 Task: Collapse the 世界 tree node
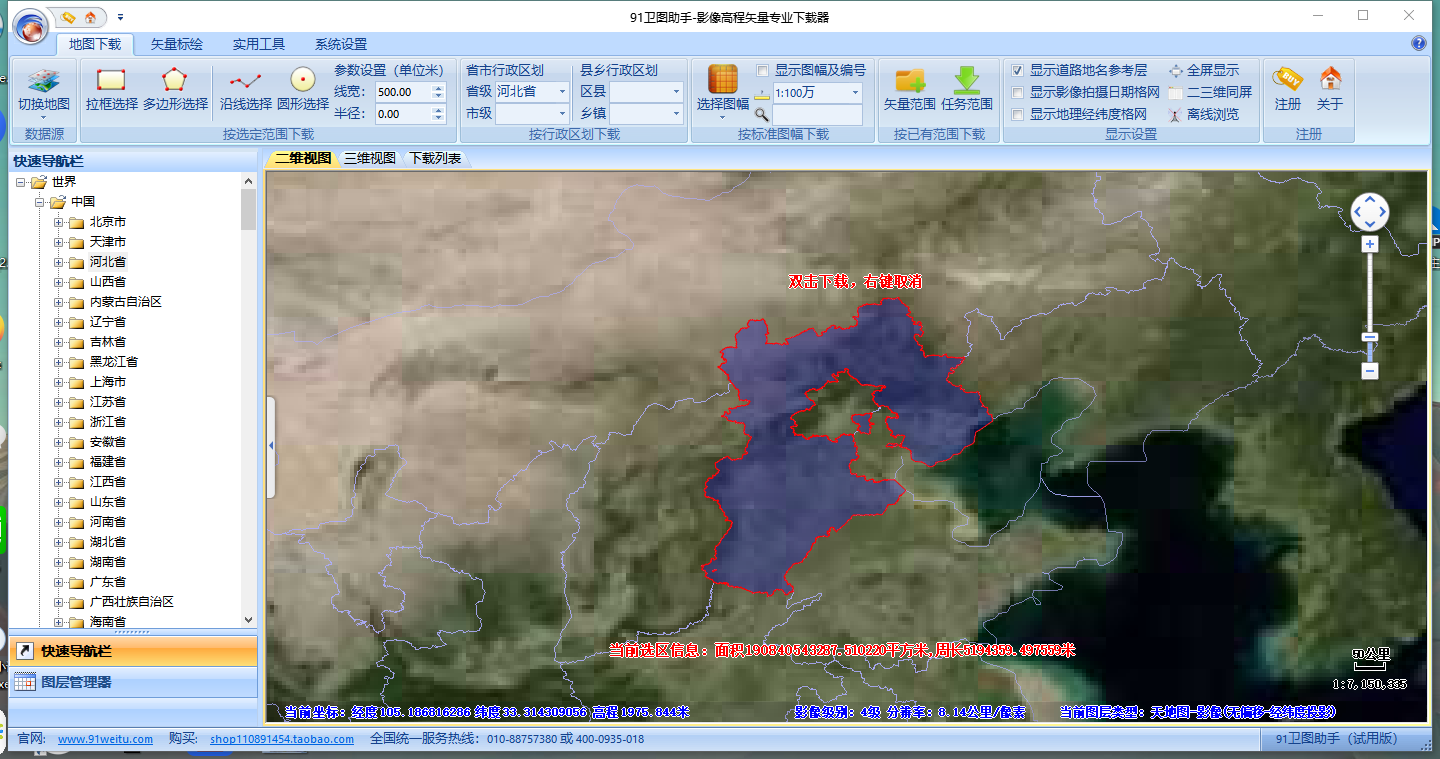click(x=21, y=182)
